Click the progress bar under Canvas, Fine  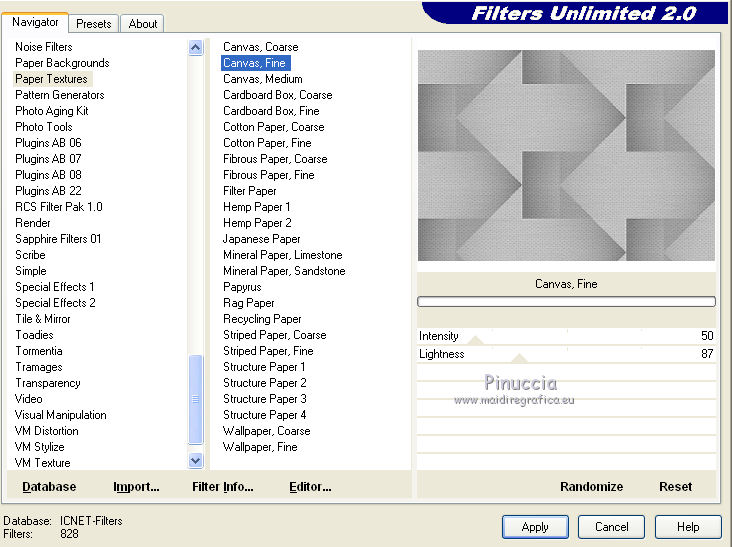pyautogui.click(x=566, y=302)
